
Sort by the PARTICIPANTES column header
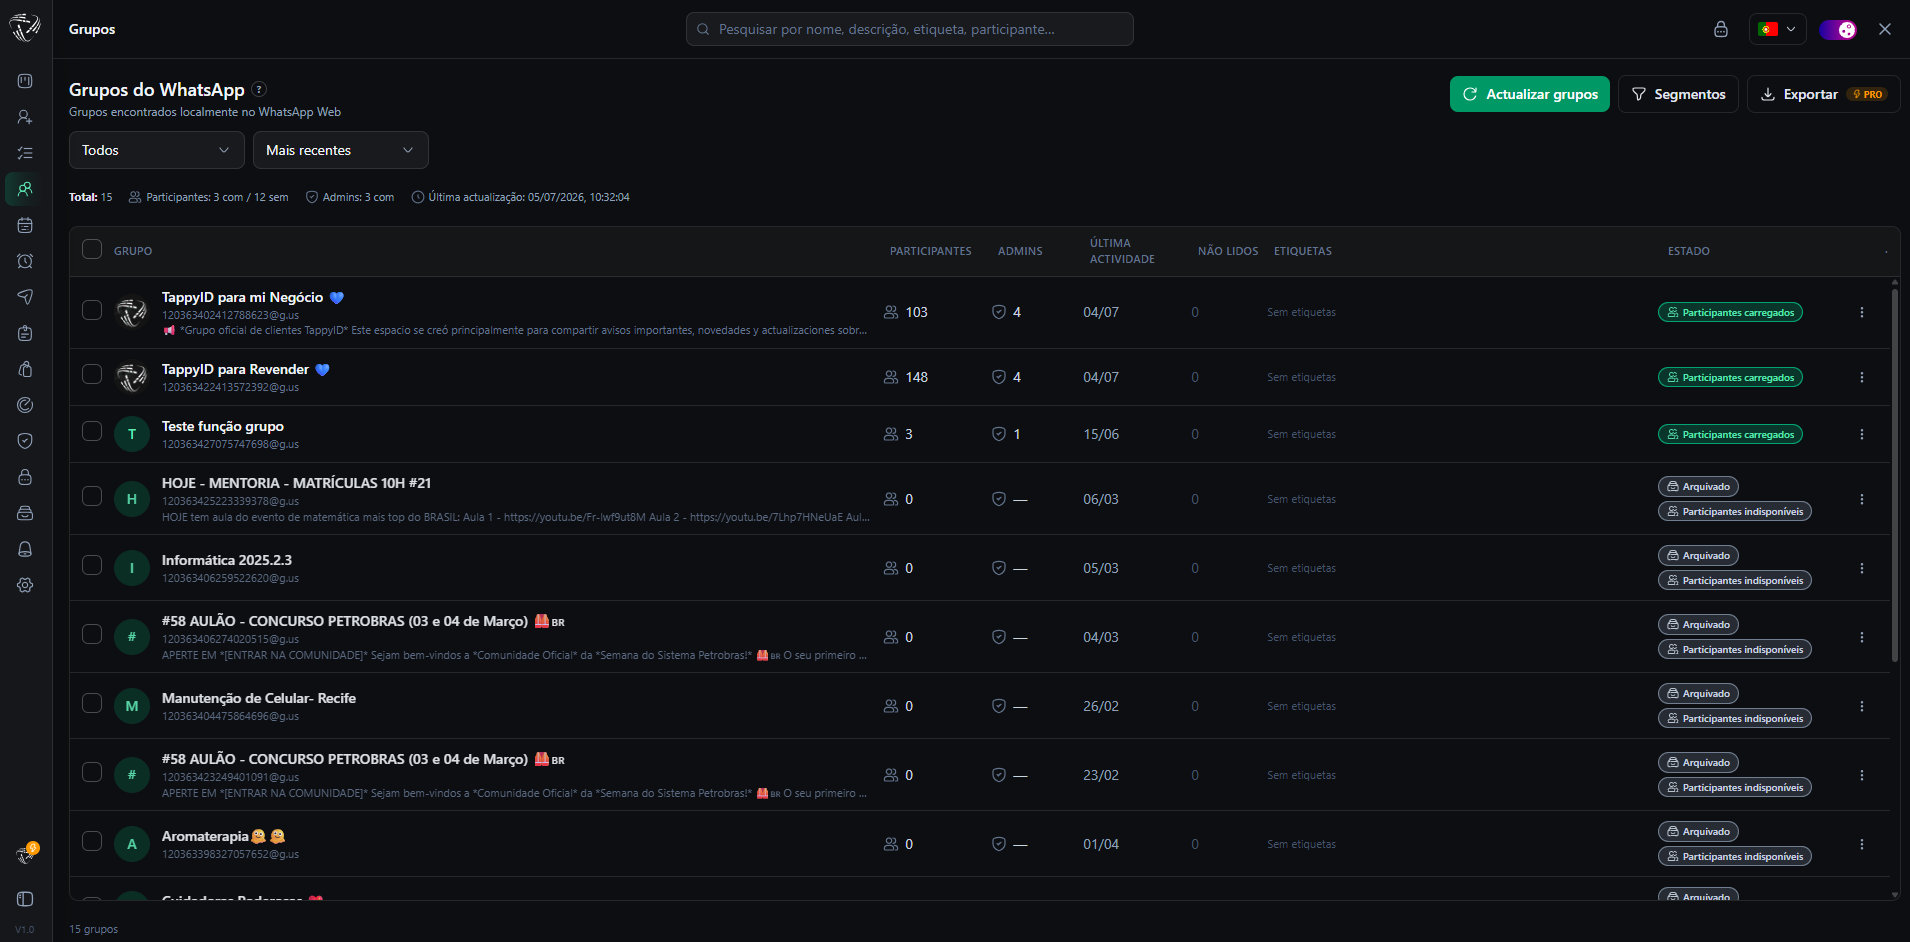930,251
